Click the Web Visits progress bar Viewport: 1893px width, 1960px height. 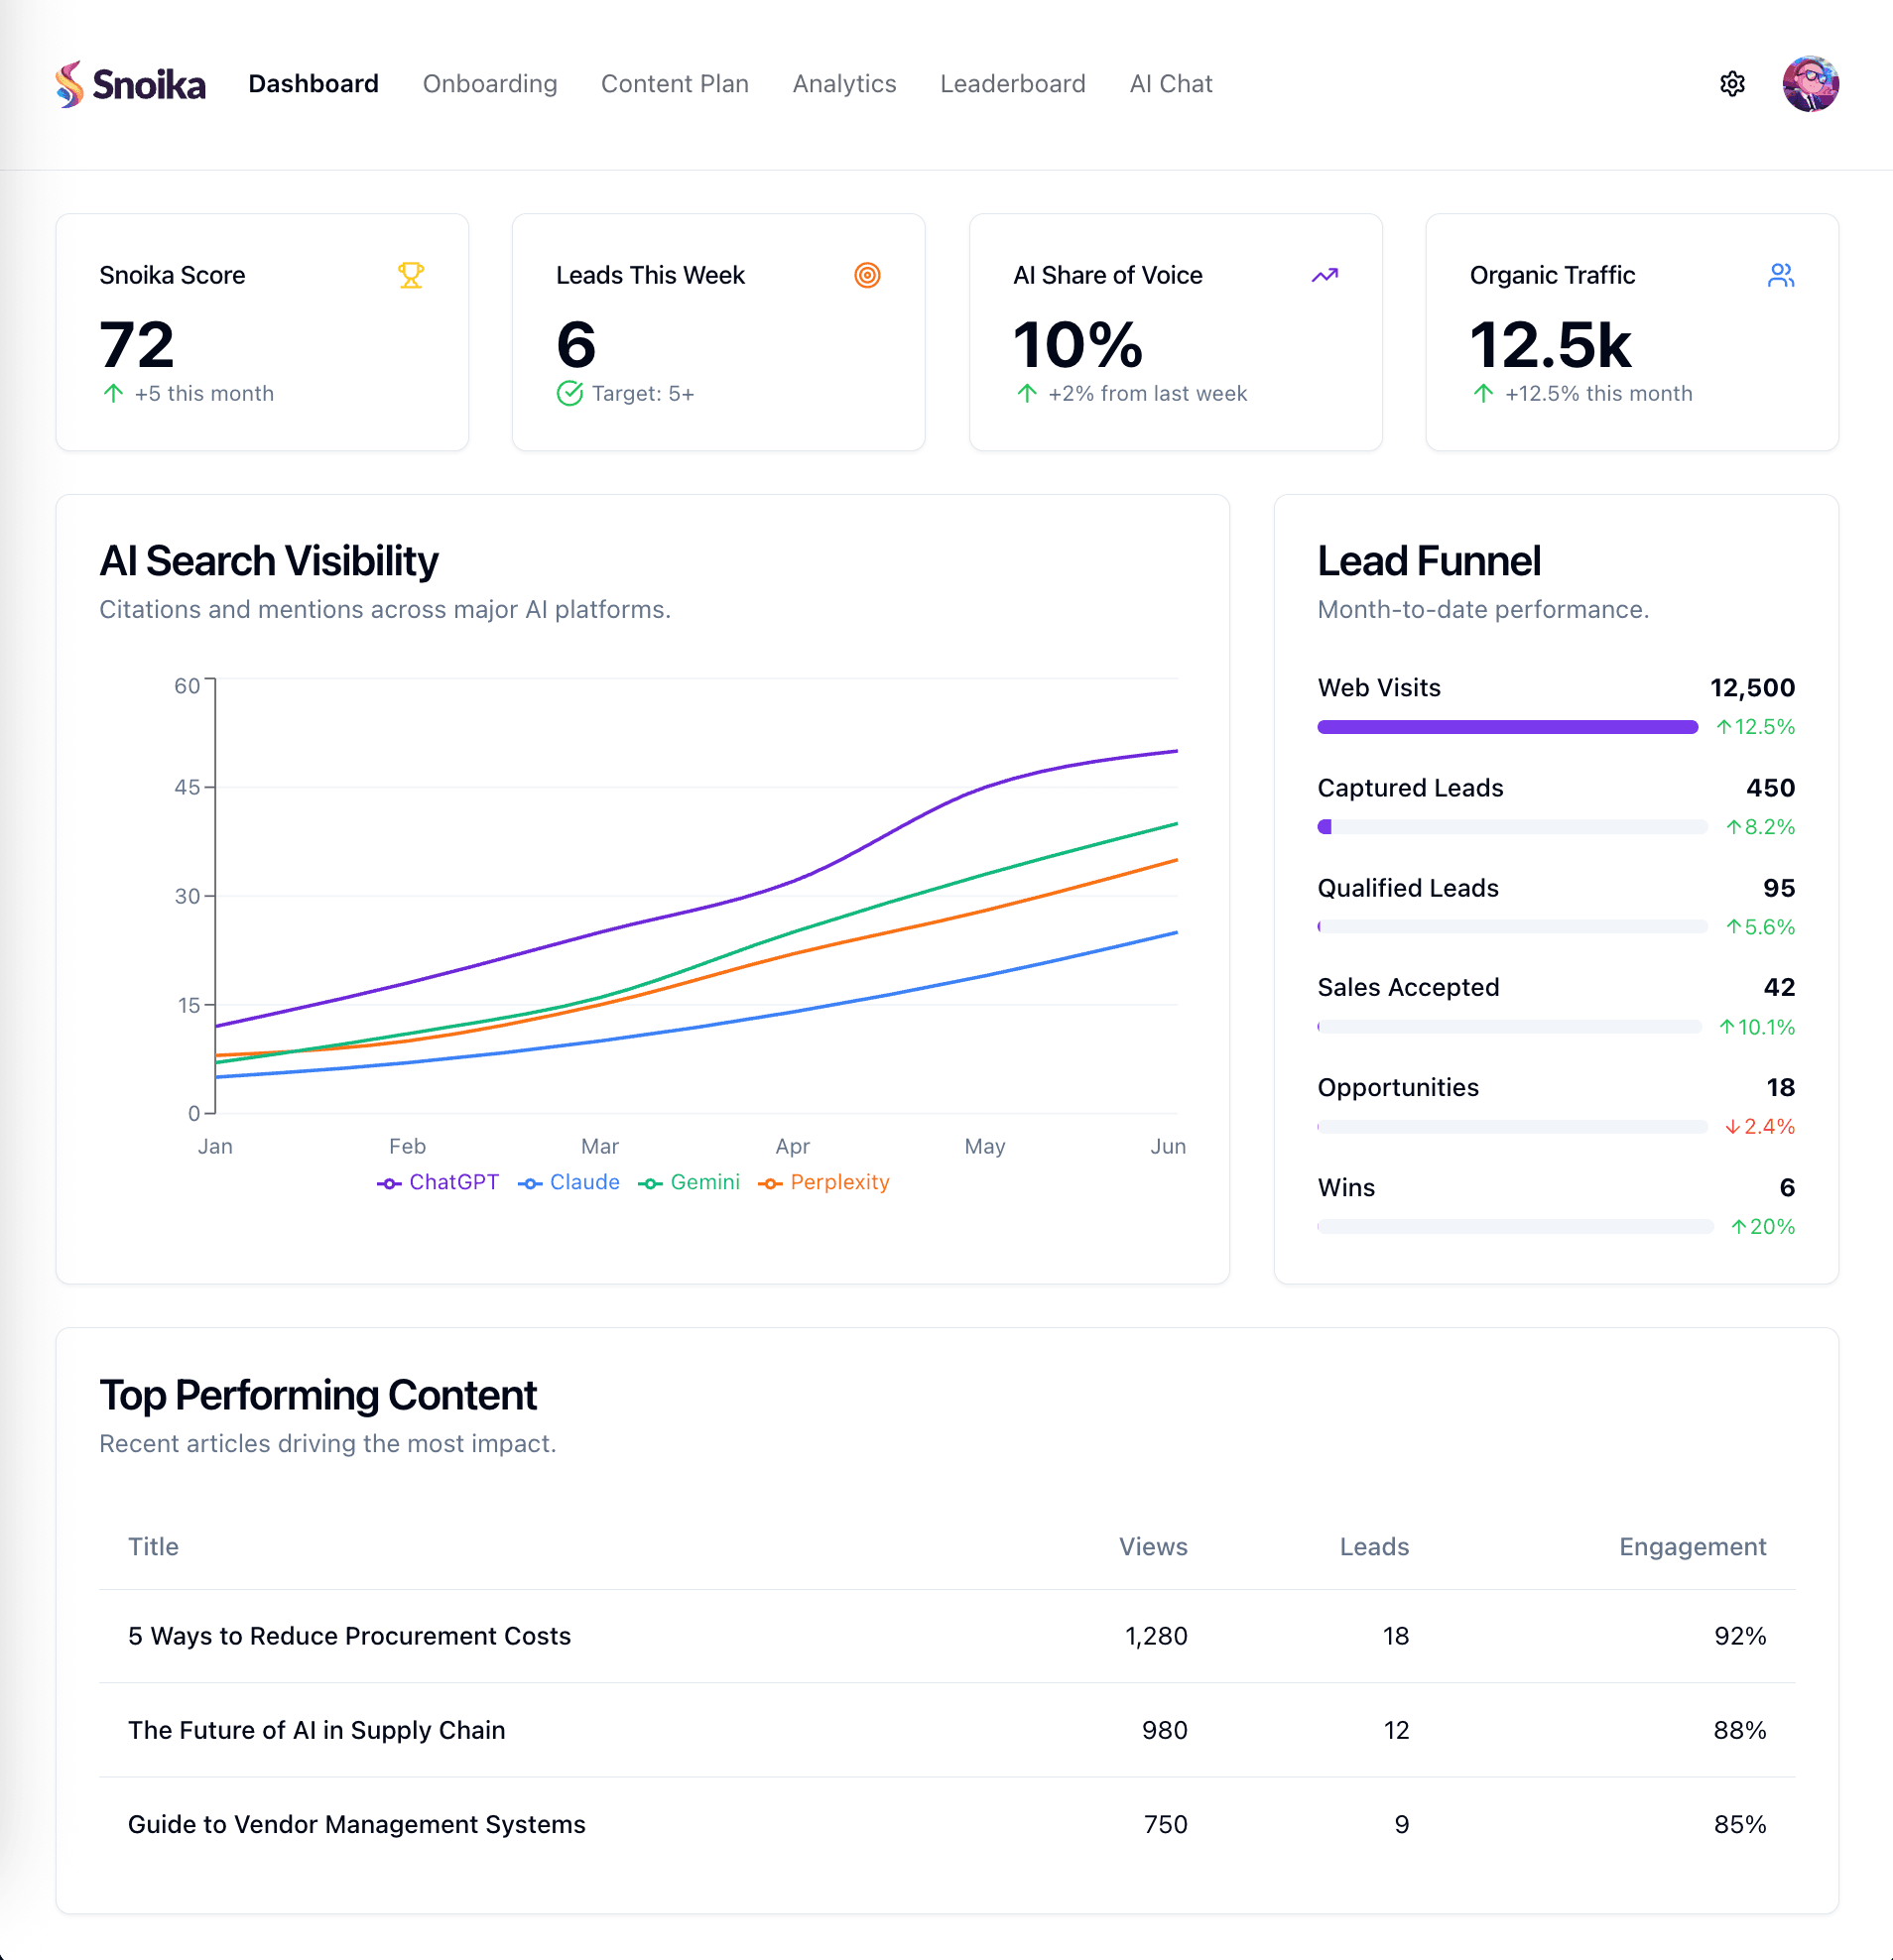click(x=1507, y=727)
